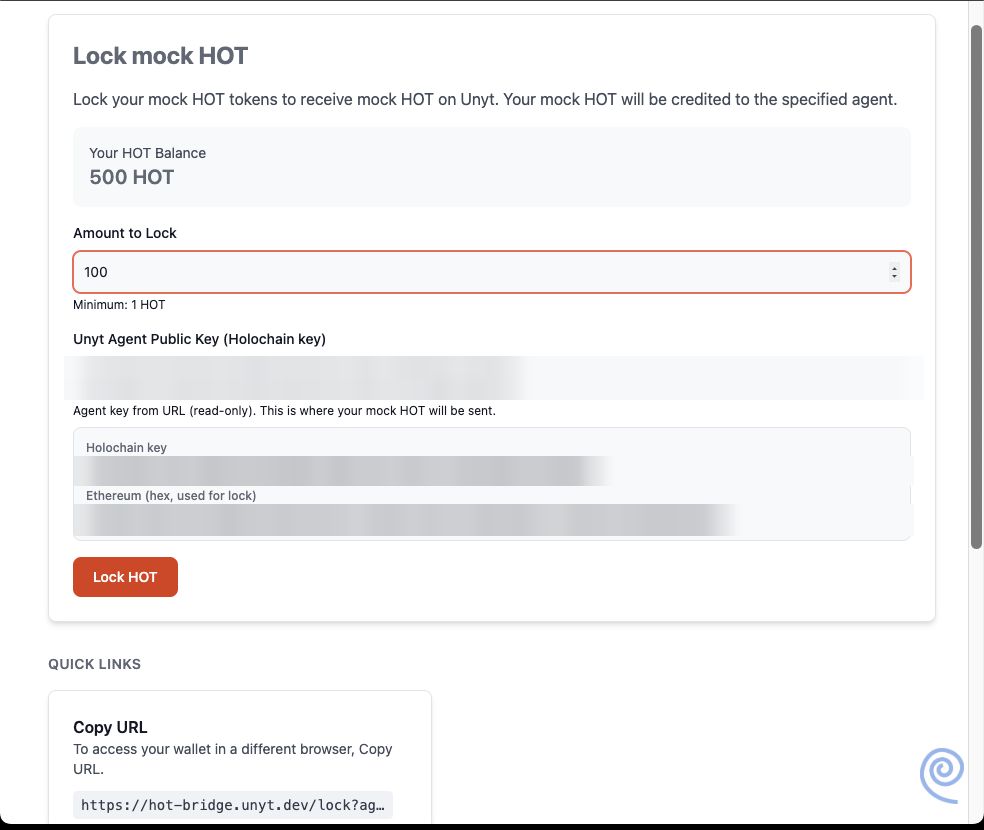The height and width of the screenshot is (830, 984).
Task: Click the "Lock mock HOT" heading
Action: coord(161,56)
